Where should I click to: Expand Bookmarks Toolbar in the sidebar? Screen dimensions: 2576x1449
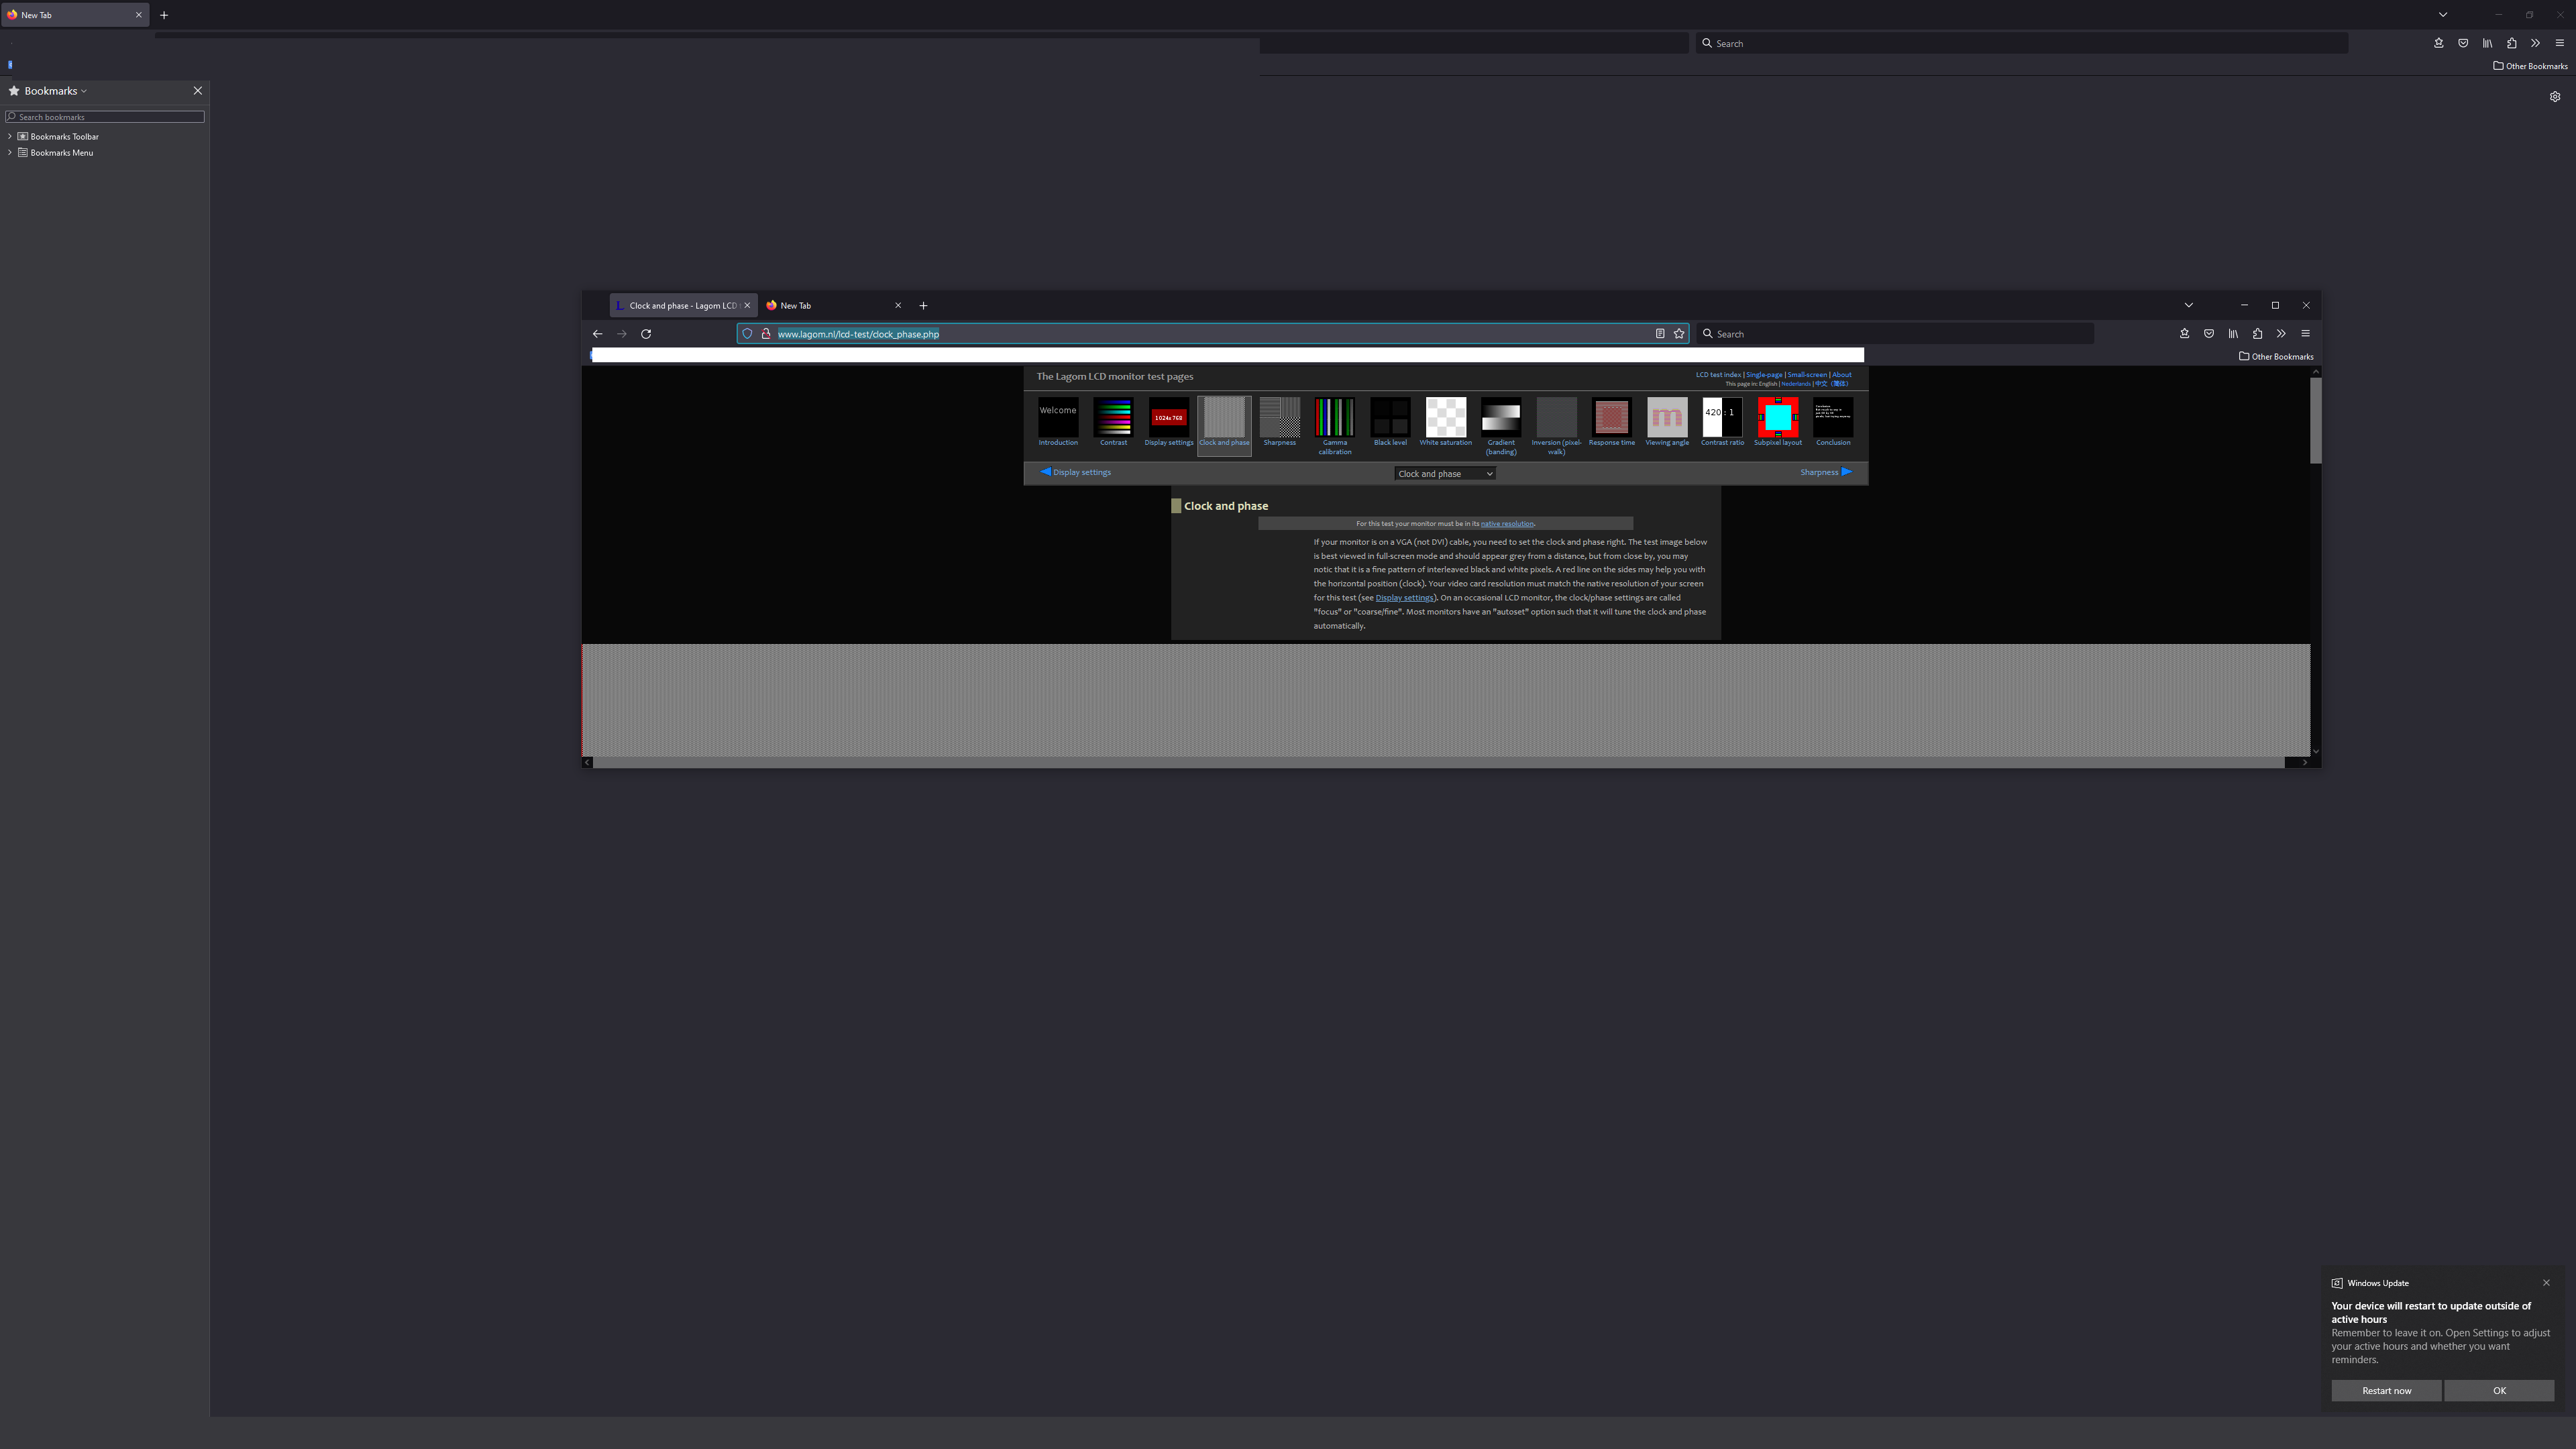point(10,136)
